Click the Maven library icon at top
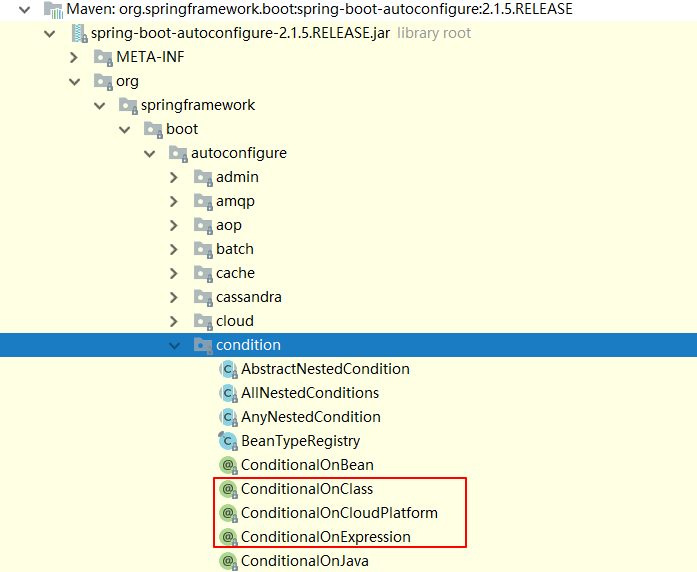The image size is (697, 572). [x=53, y=9]
